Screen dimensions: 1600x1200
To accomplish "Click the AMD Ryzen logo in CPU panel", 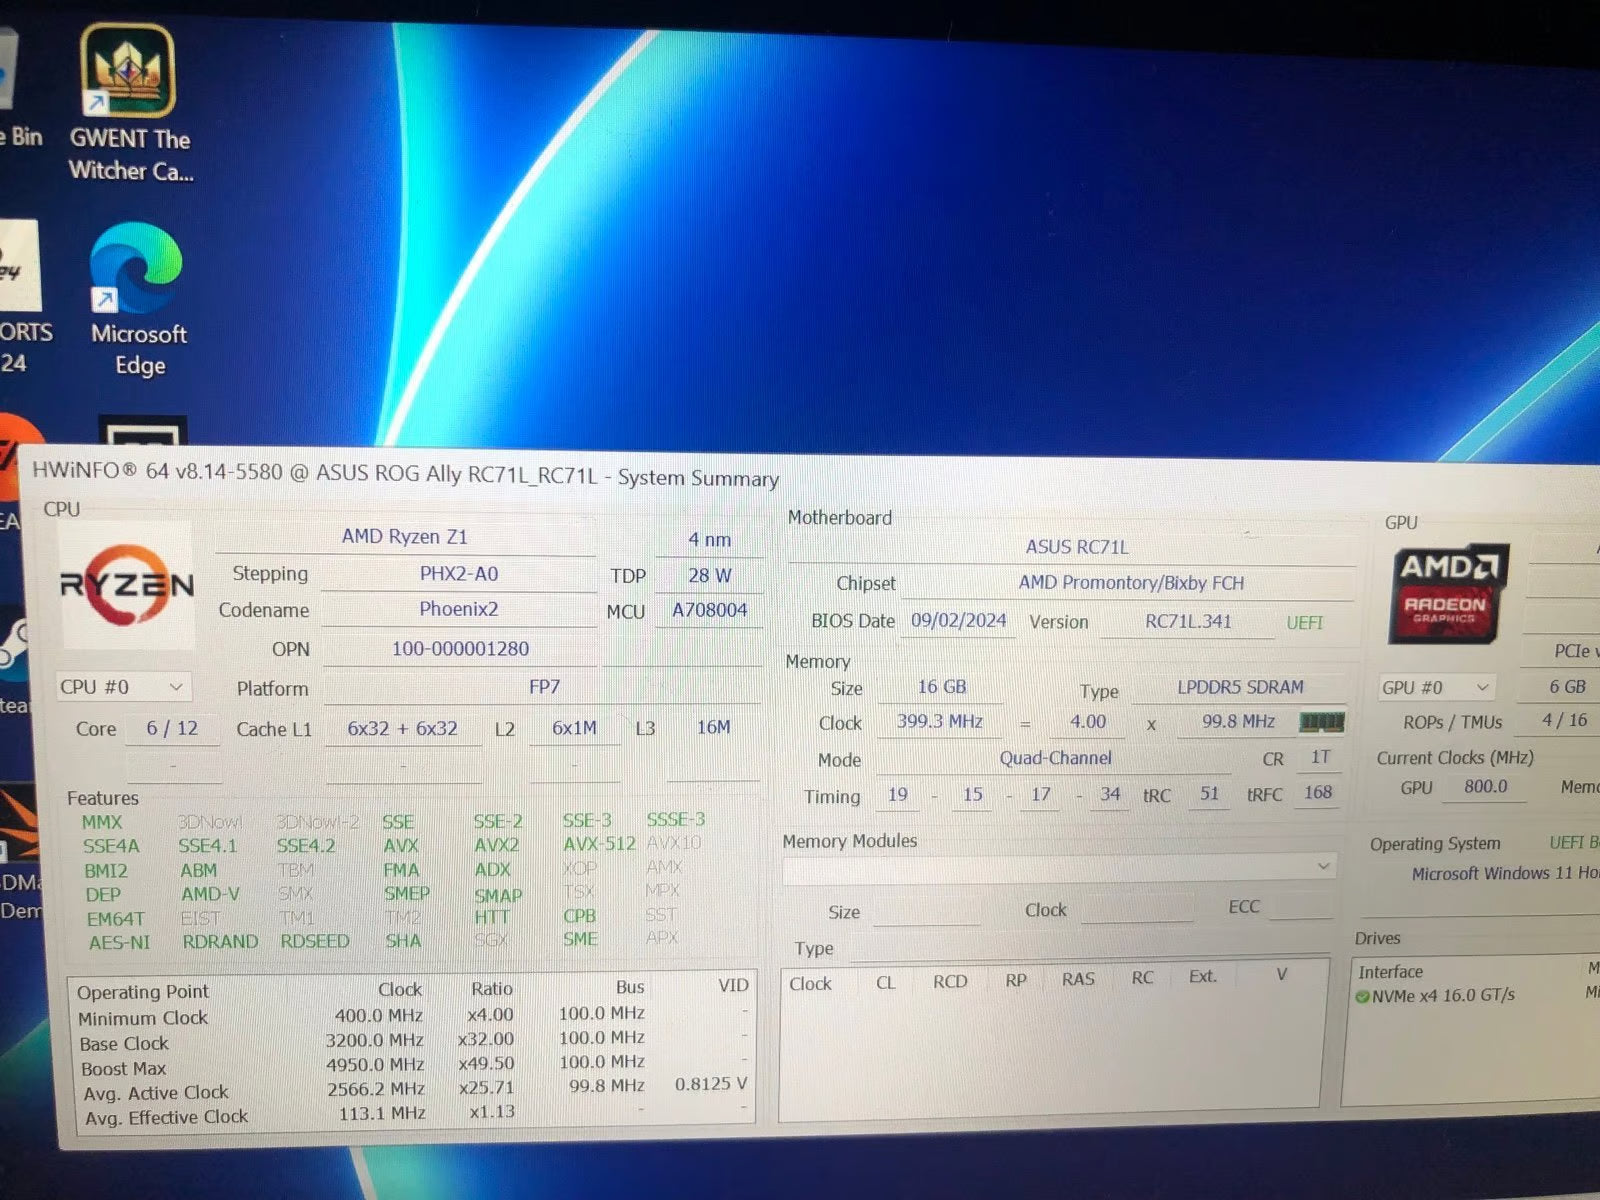I will click(127, 583).
